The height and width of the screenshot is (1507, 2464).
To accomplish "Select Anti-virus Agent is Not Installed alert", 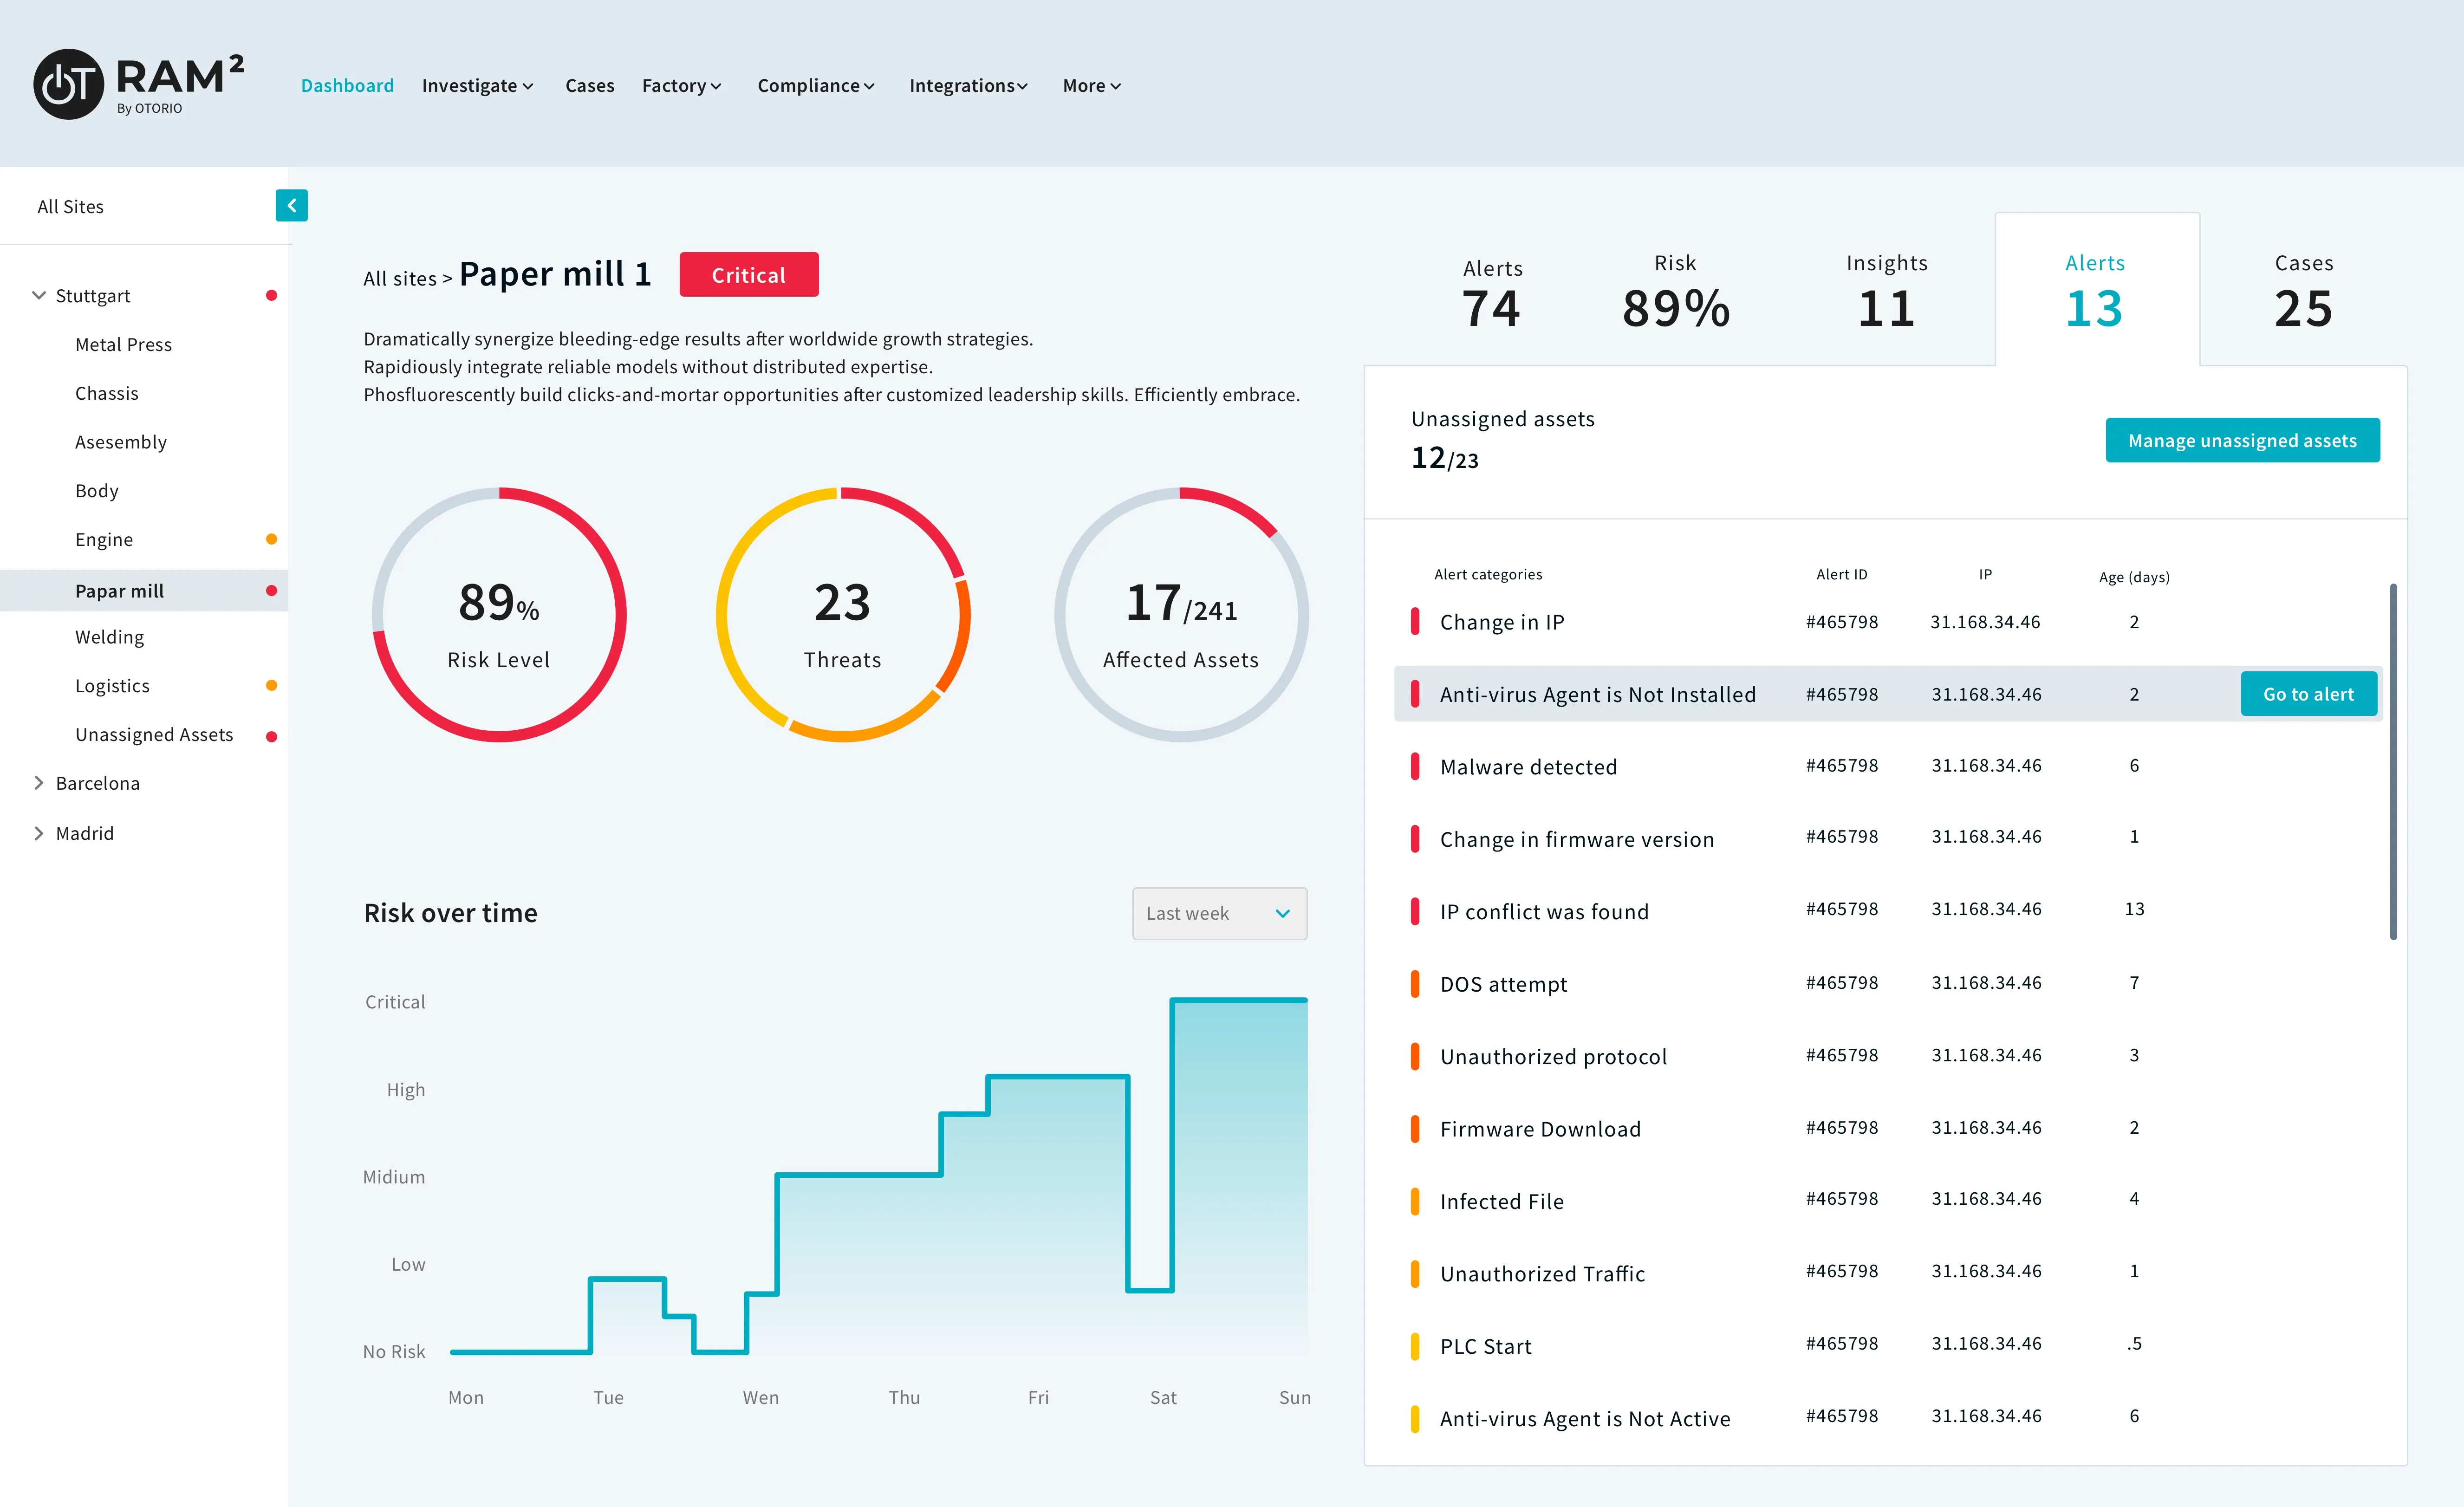I will [x=1888, y=694].
